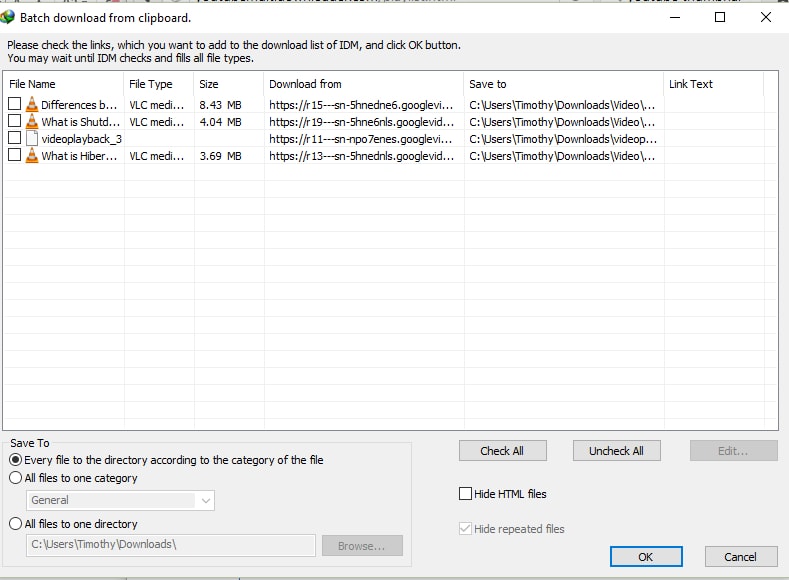
Task: Click the IDM globe icon in title bar
Action: (x=7, y=17)
